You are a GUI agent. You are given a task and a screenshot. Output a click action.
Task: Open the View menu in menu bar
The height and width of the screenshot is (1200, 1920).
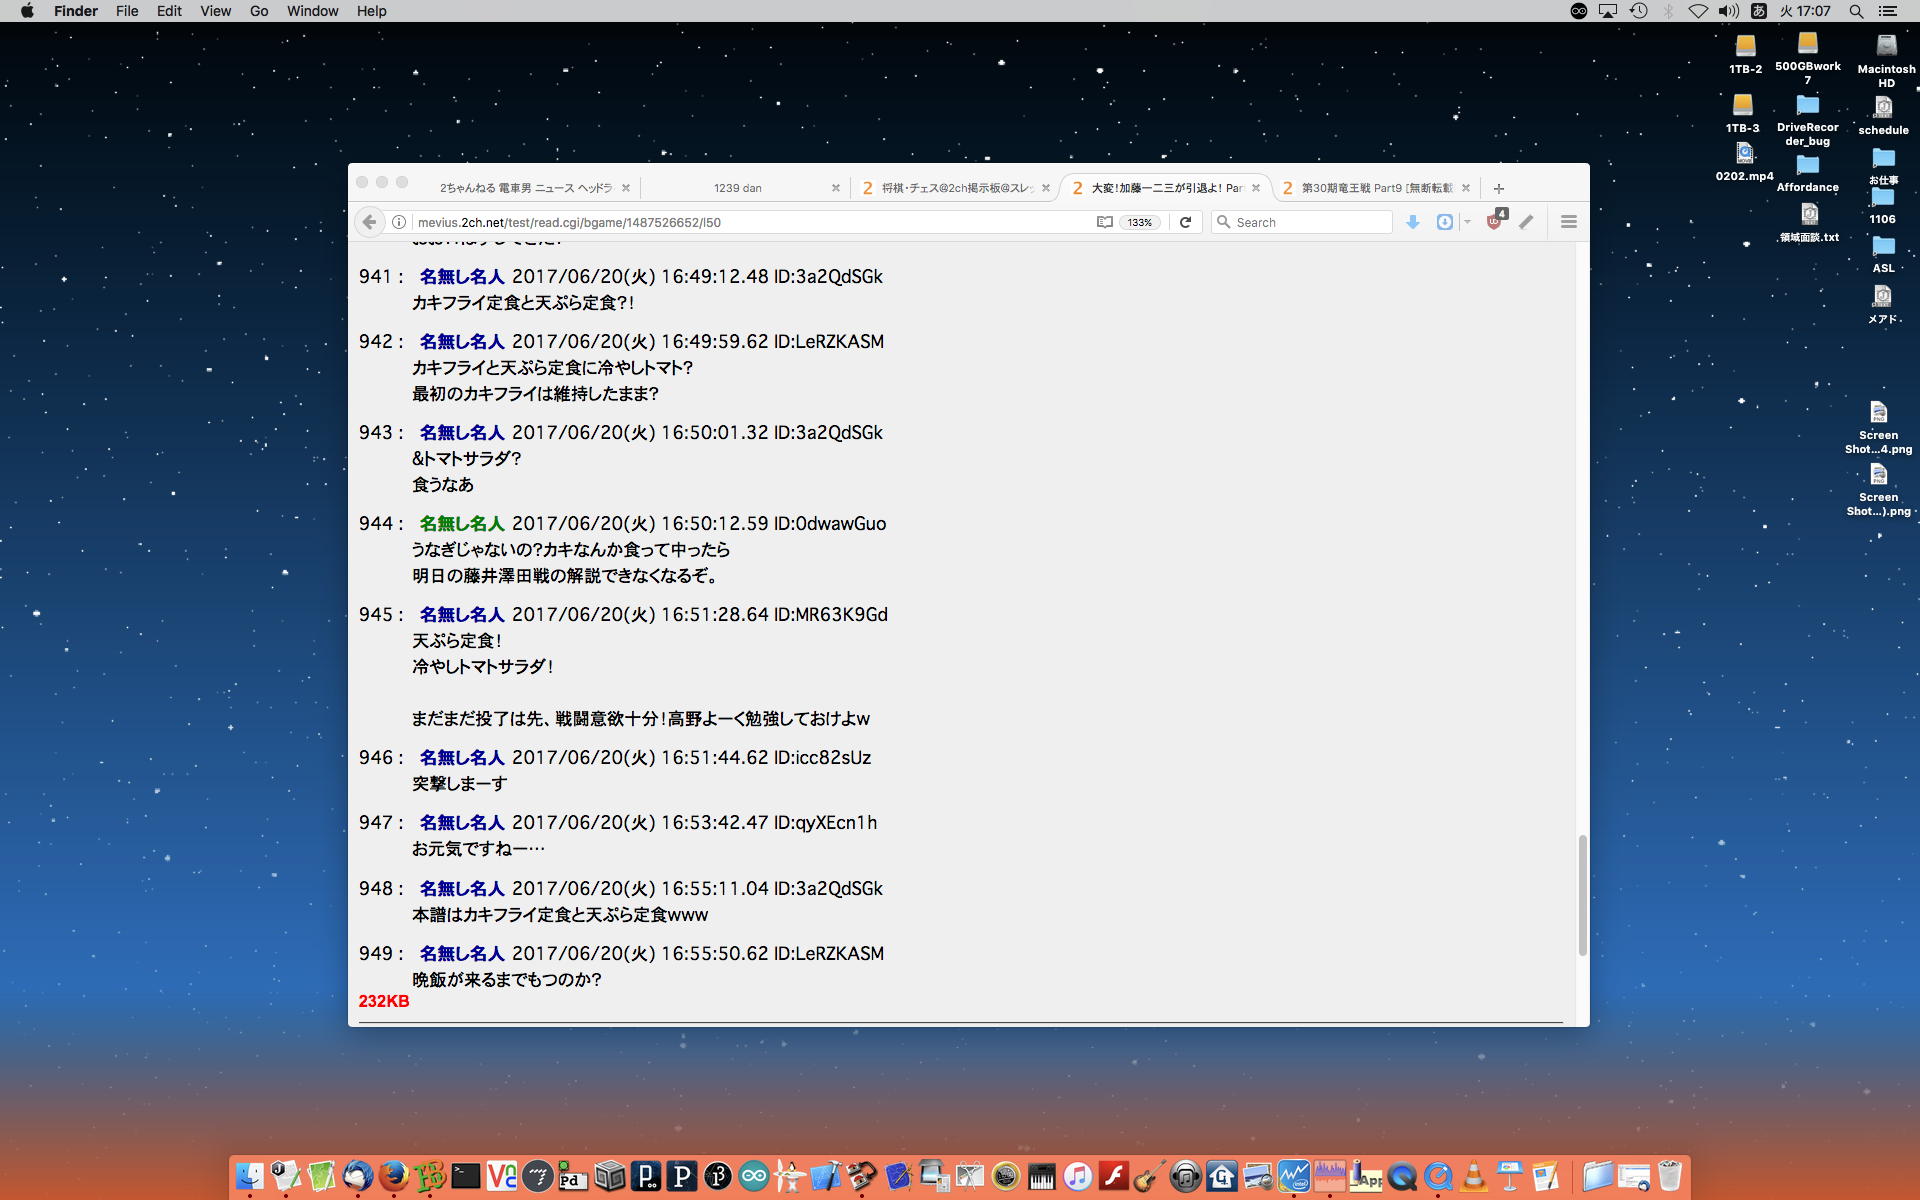pos(215,11)
